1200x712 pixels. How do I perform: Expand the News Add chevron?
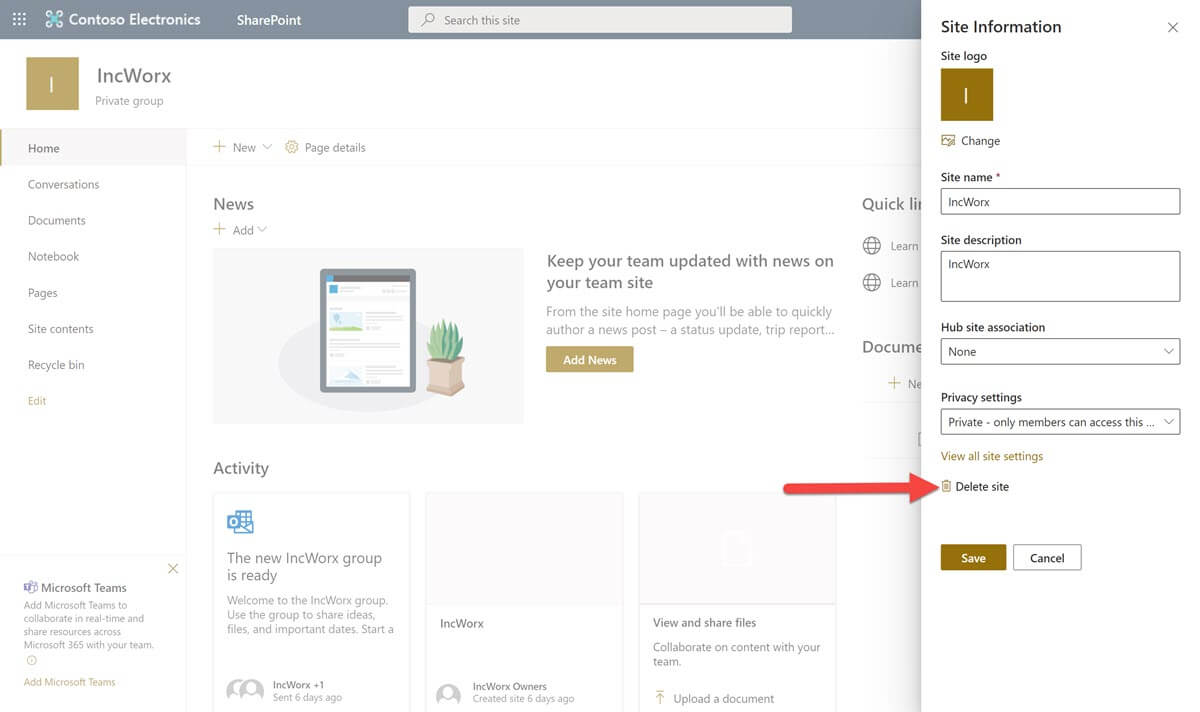[x=262, y=230]
